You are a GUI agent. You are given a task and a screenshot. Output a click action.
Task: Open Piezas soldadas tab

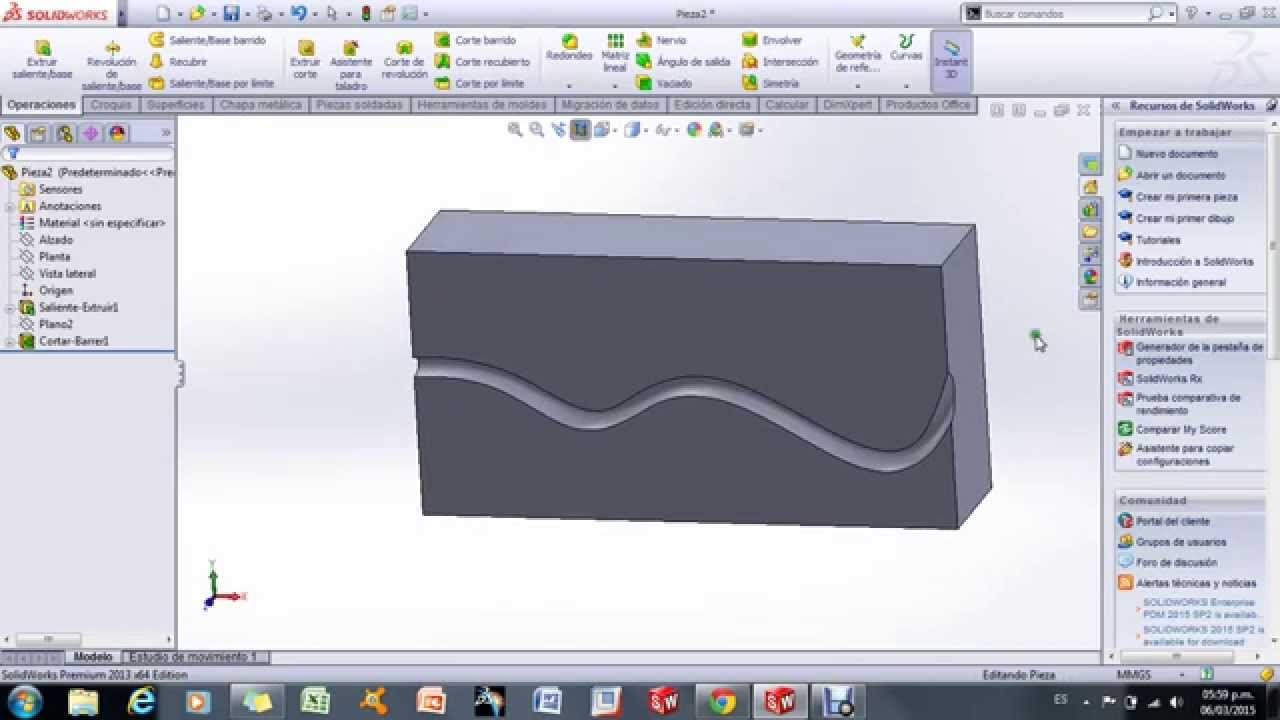pyautogui.click(x=358, y=105)
